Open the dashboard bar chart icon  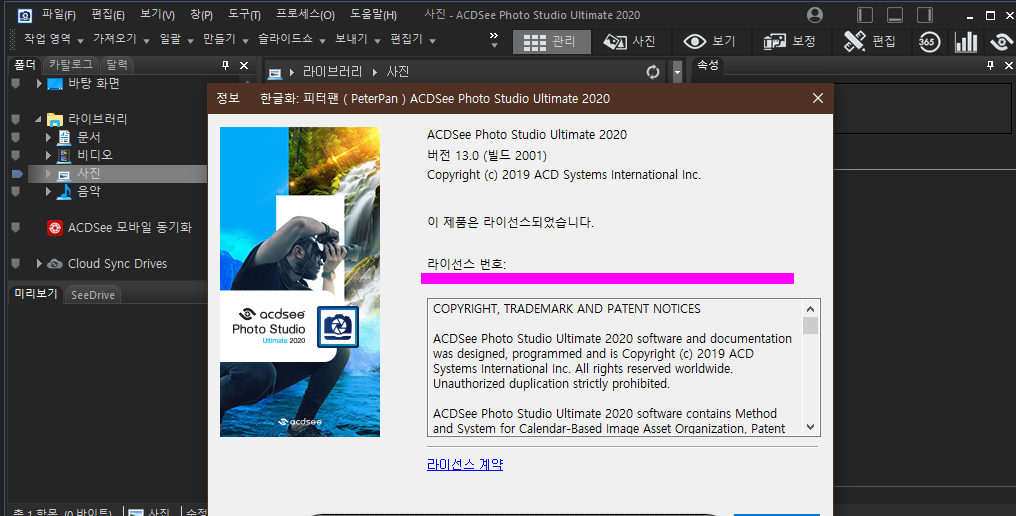(x=965, y=42)
